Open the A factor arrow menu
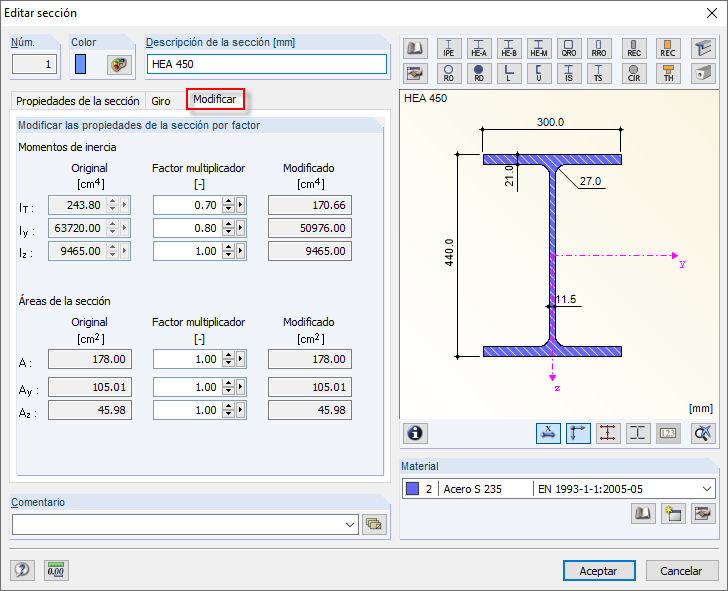The width and height of the screenshot is (728, 591). [240, 359]
